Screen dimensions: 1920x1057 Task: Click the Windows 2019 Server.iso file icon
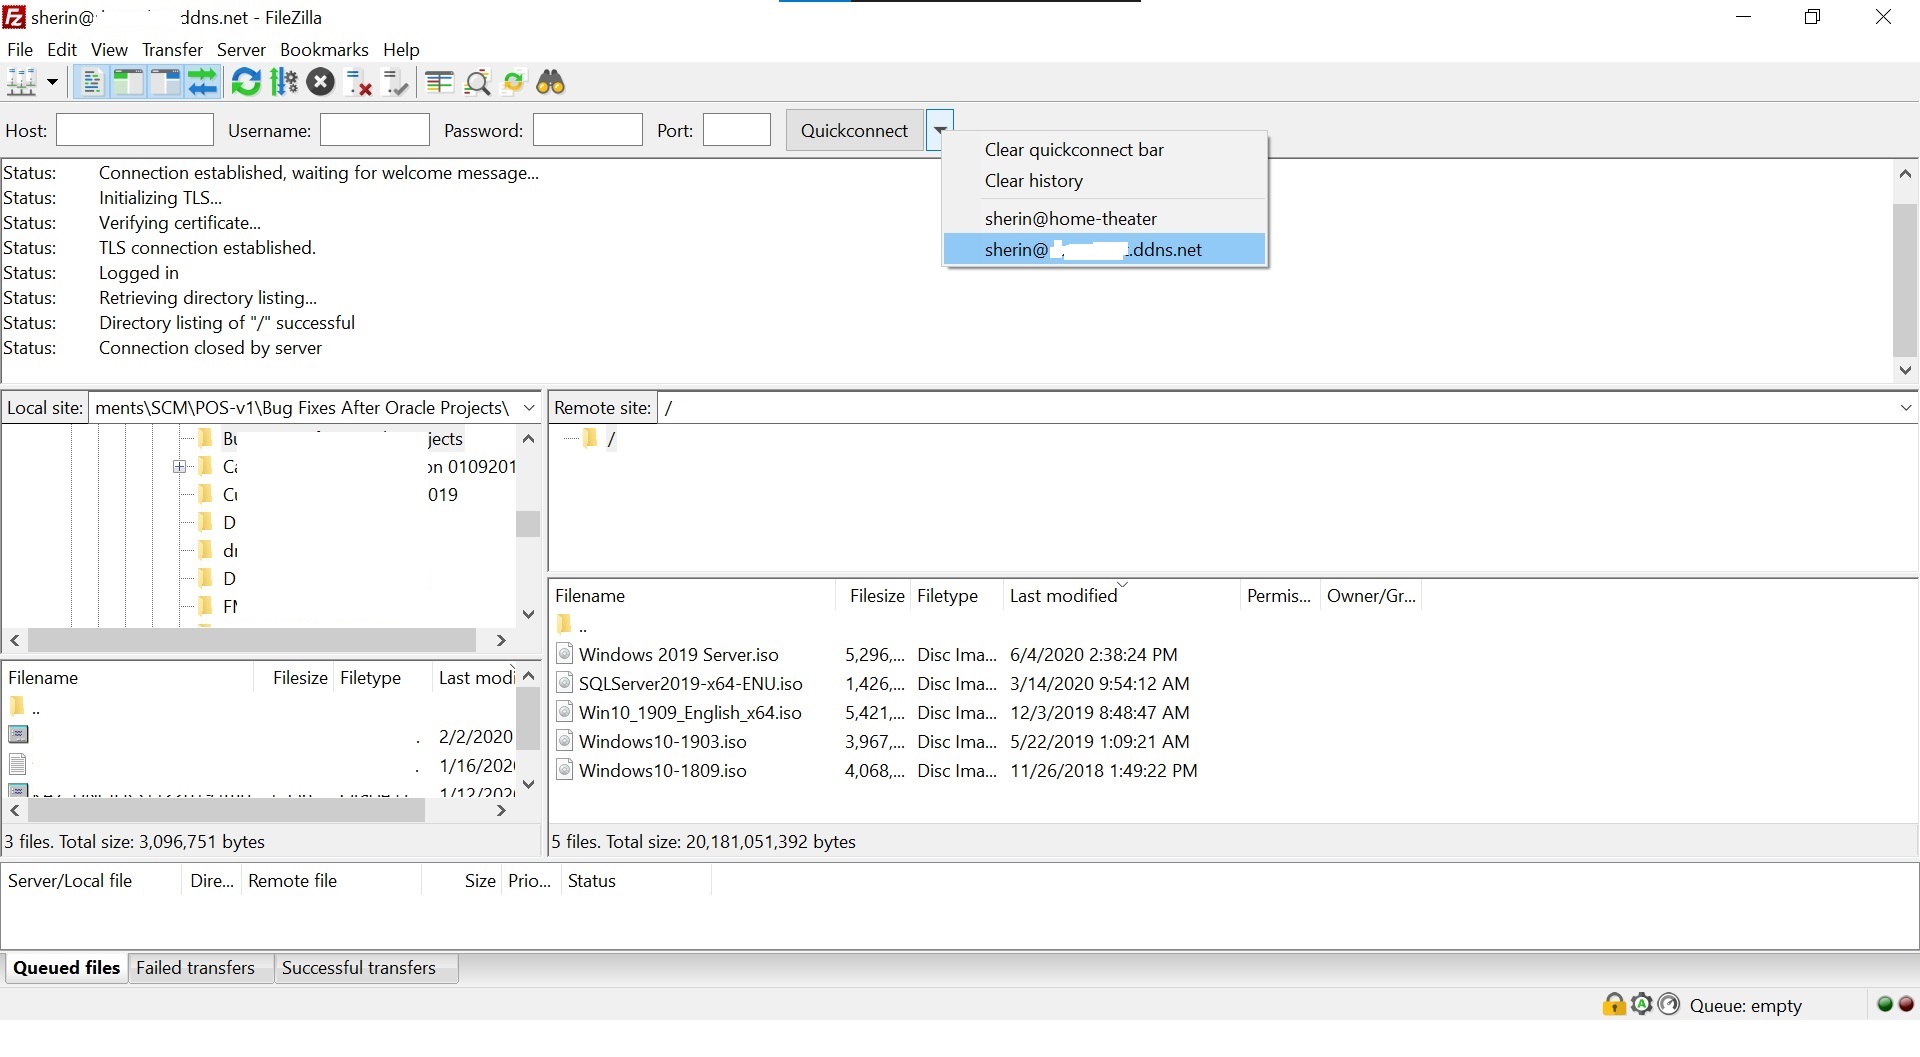tap(564, 654)
